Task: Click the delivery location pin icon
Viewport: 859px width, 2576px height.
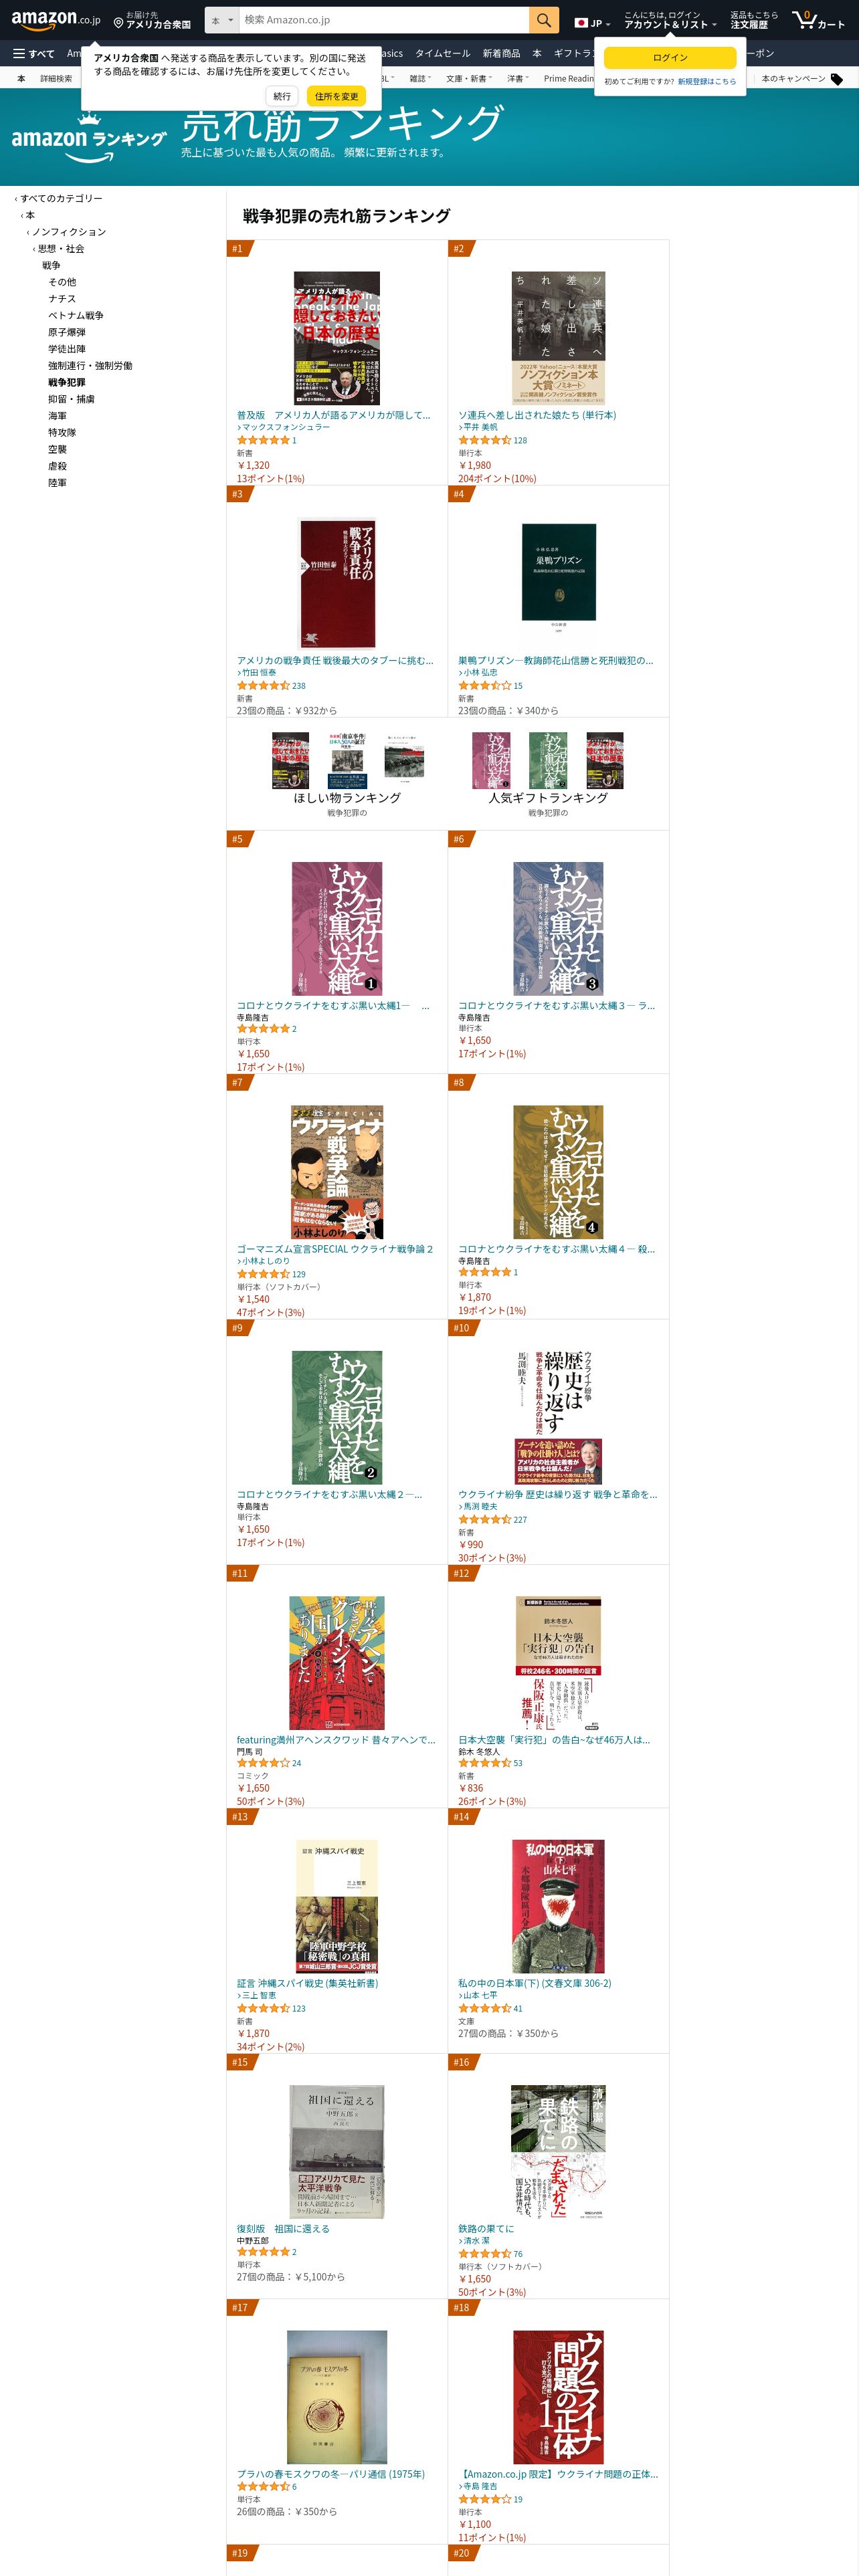Action: pyautogui.click(x=118, y=22)
